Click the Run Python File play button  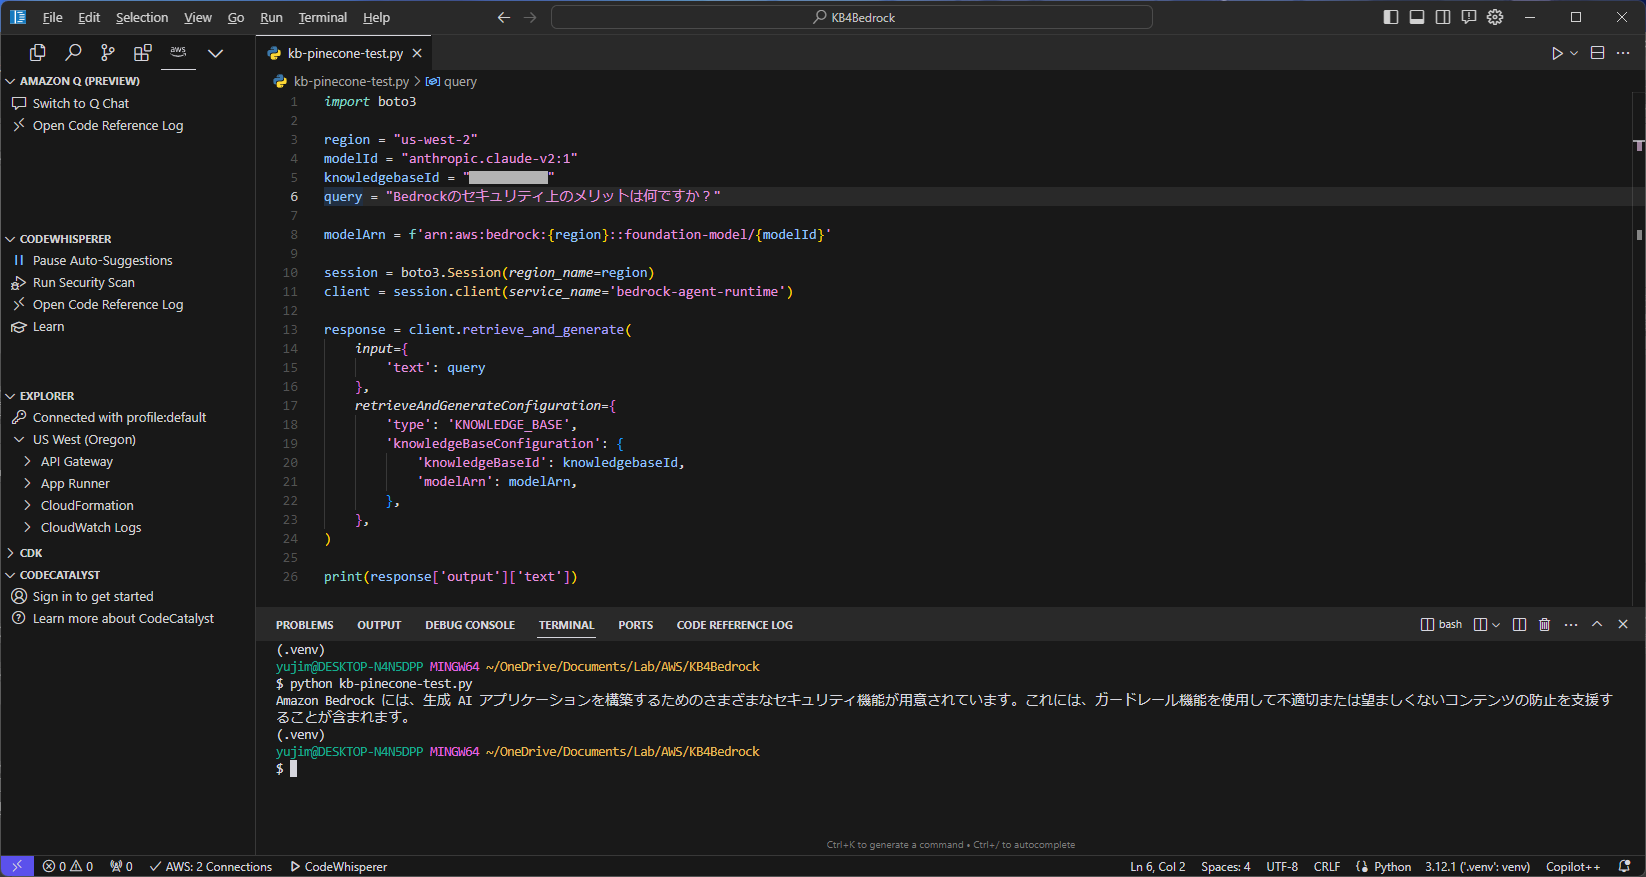tap(1557, 53)
